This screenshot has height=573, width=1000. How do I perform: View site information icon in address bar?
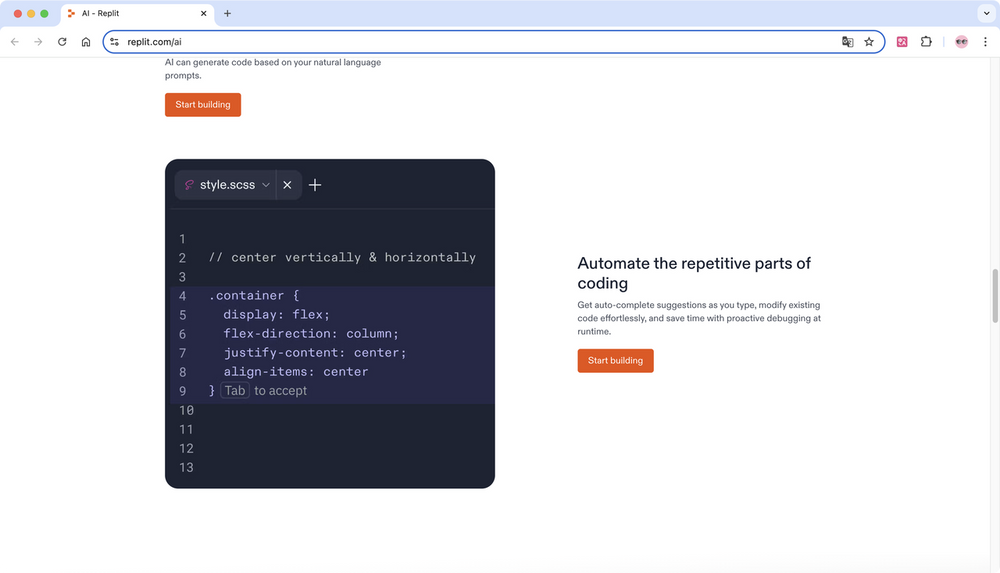(x=115, y=42)
